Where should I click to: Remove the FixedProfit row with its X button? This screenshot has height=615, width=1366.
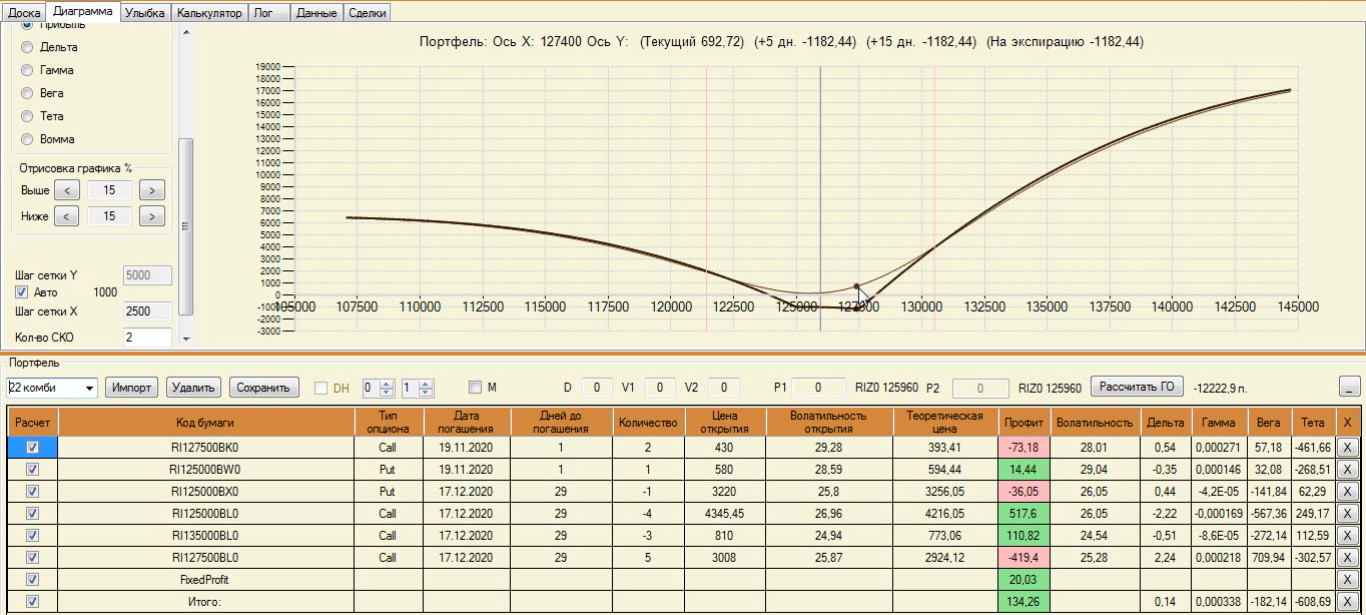coord(1346,579)
